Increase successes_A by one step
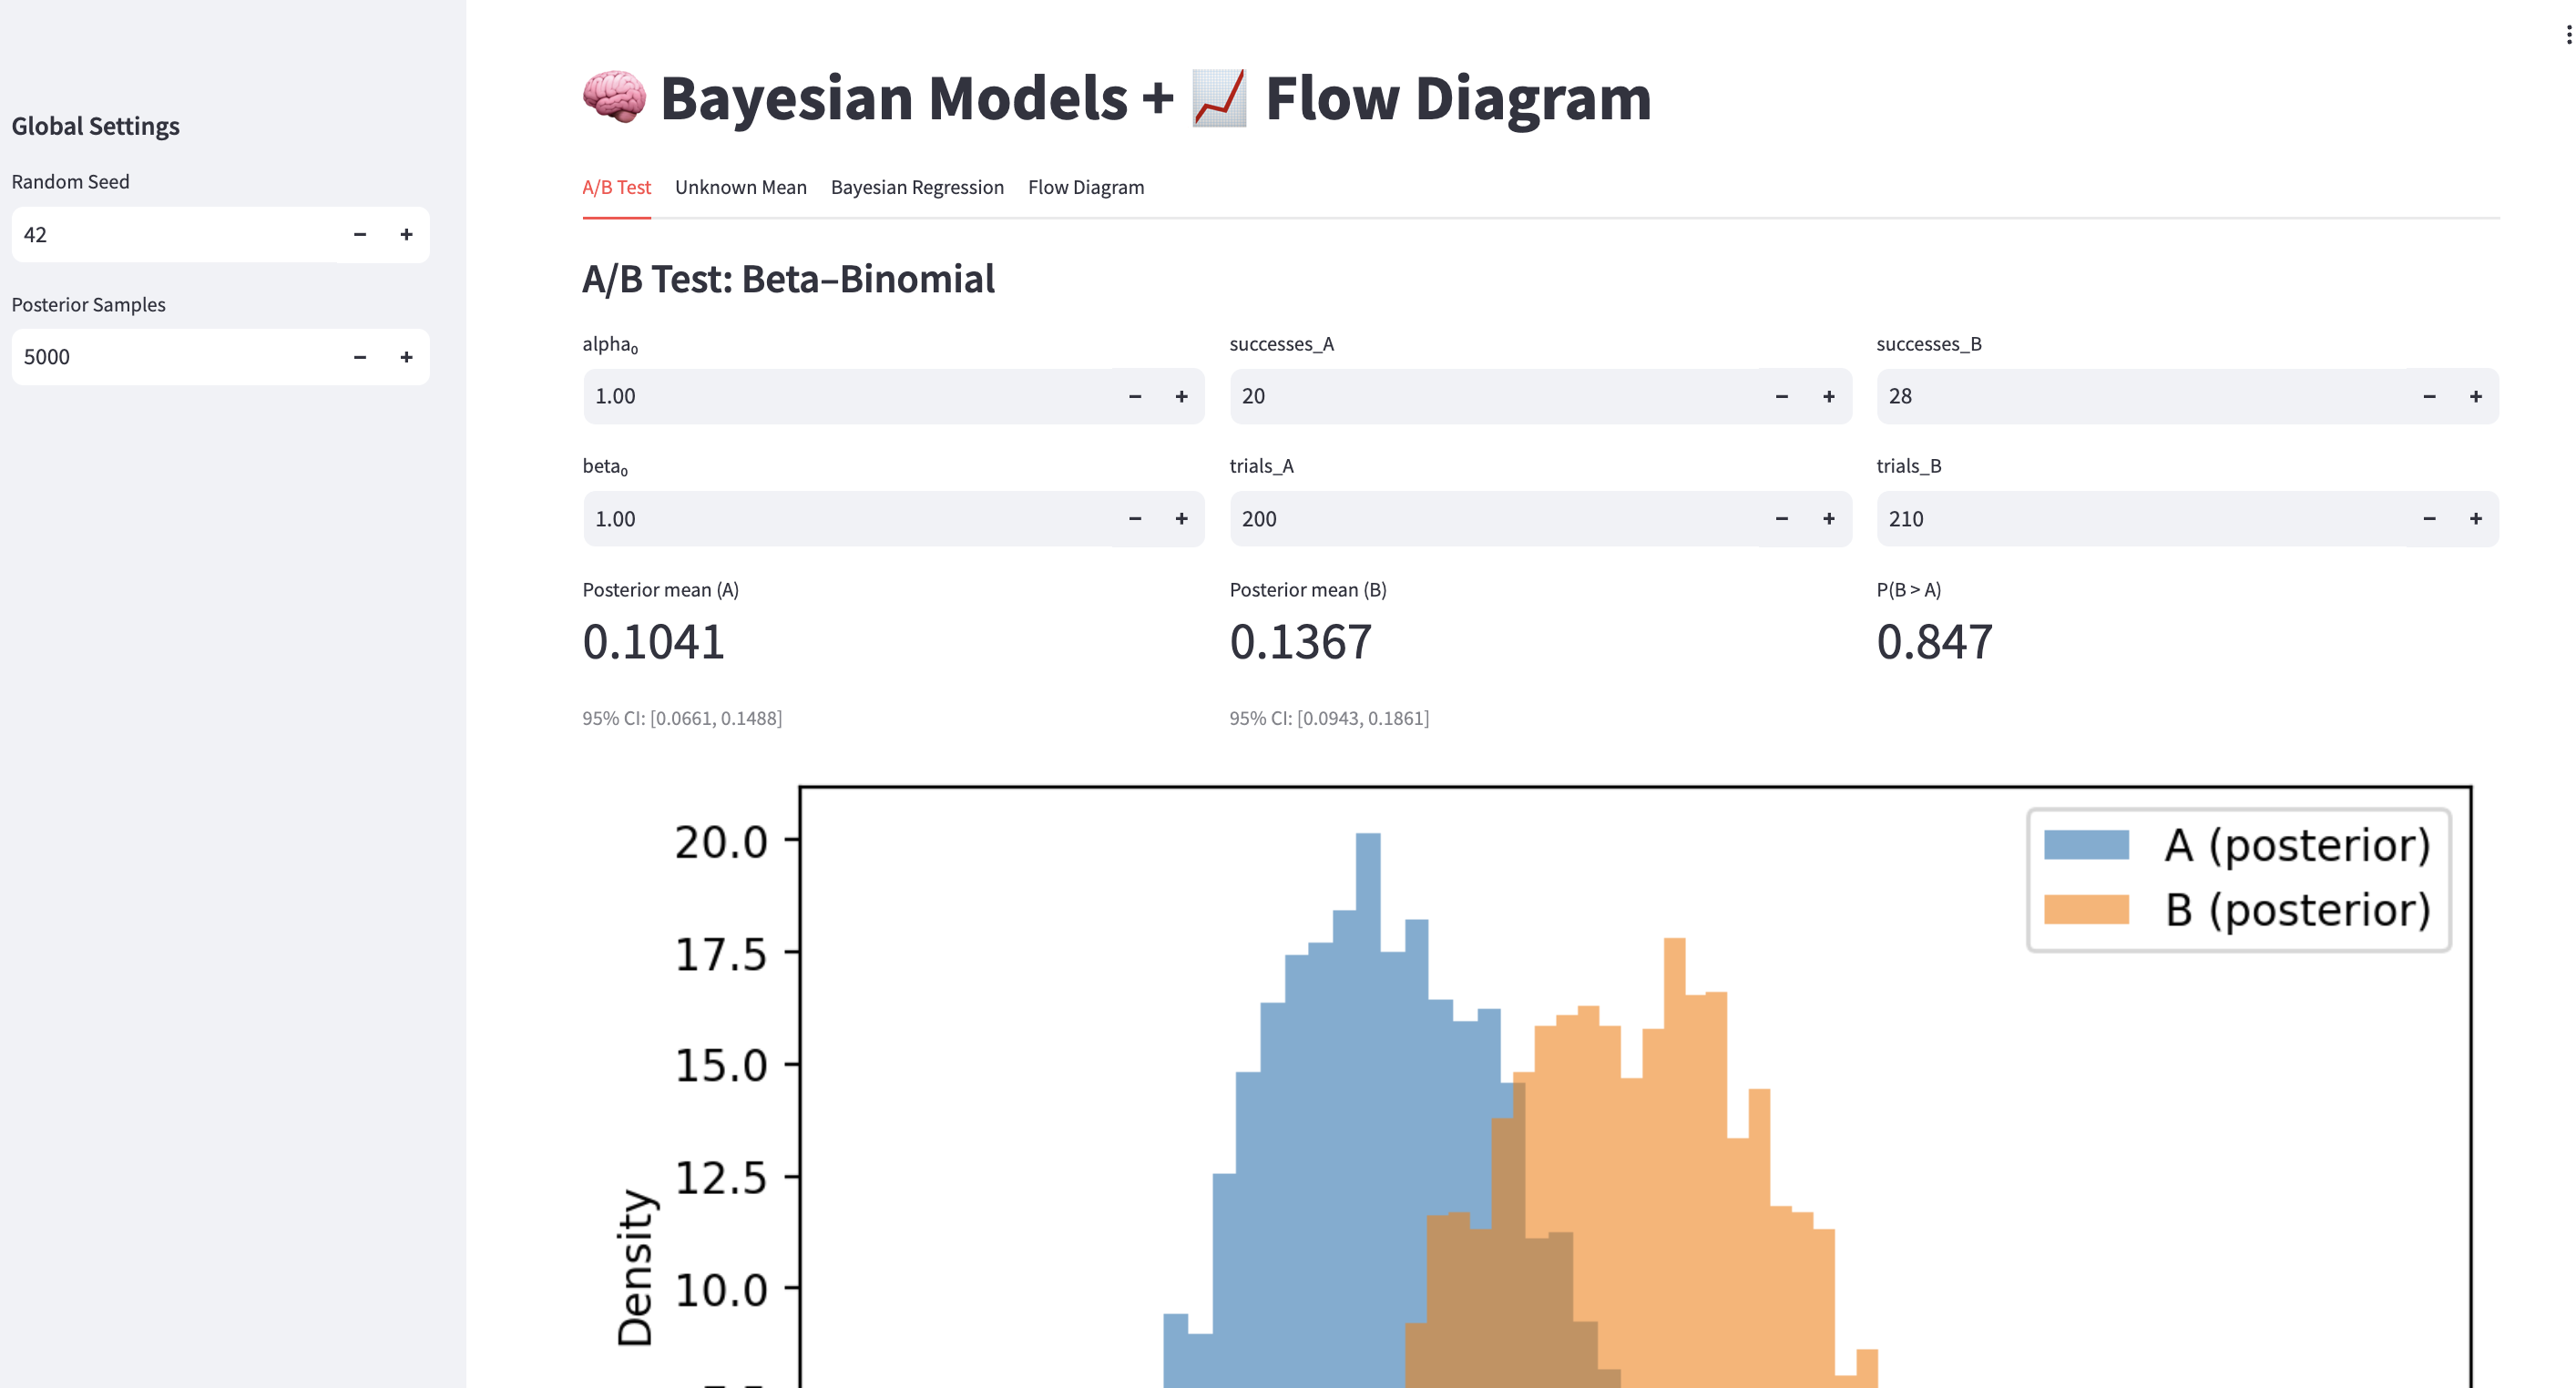Screen dimensions: 2576x1388 click(x=1828, y=397)
